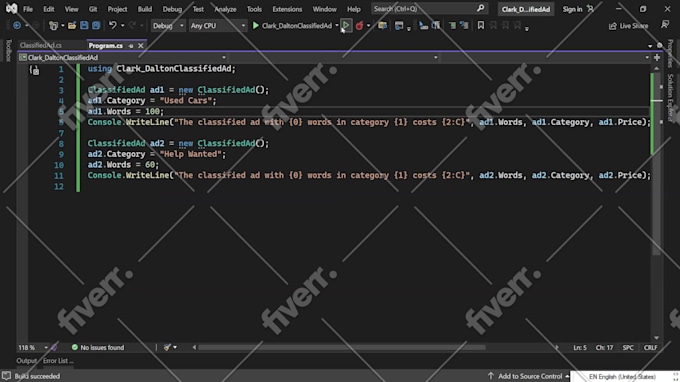The height and width of the screenshot is (382, 680).
Task: Toggle SPC indentation indicator
Action: pos(628,347)
